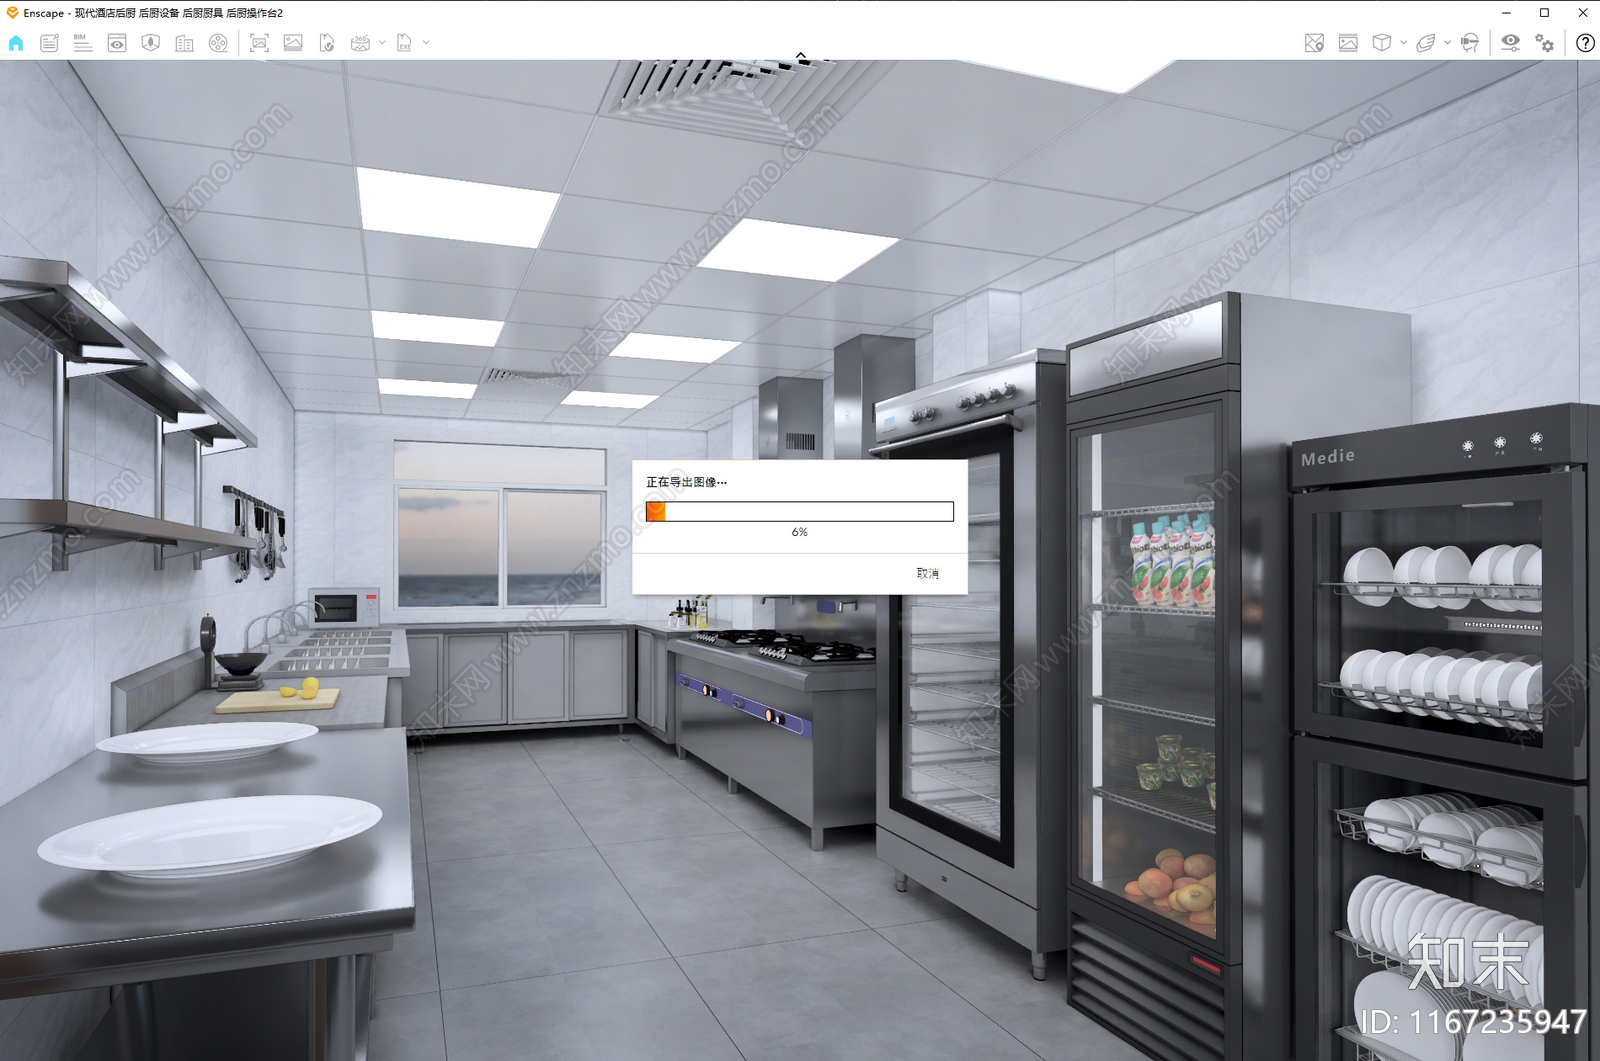Viewport: 1600px width, 1061px height.
Task: Expand the 360° panorama export dropdown
Action: click(382, 43)
